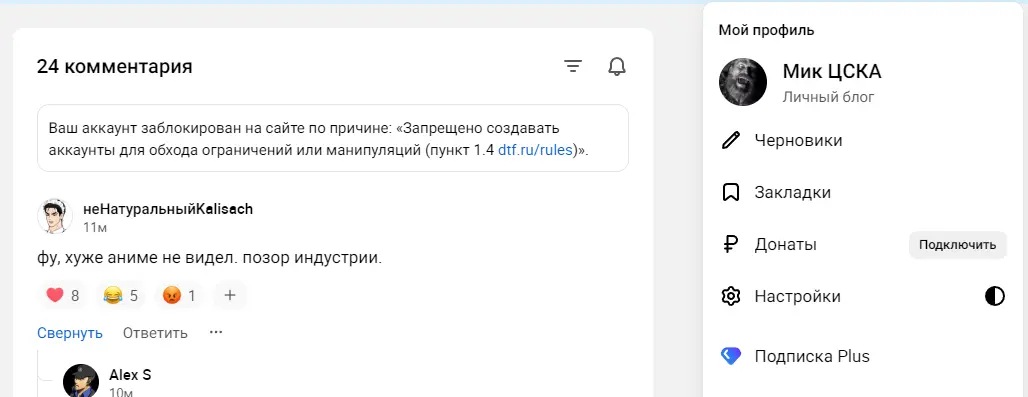Click Подключить donations button

(x=957, y=245)
